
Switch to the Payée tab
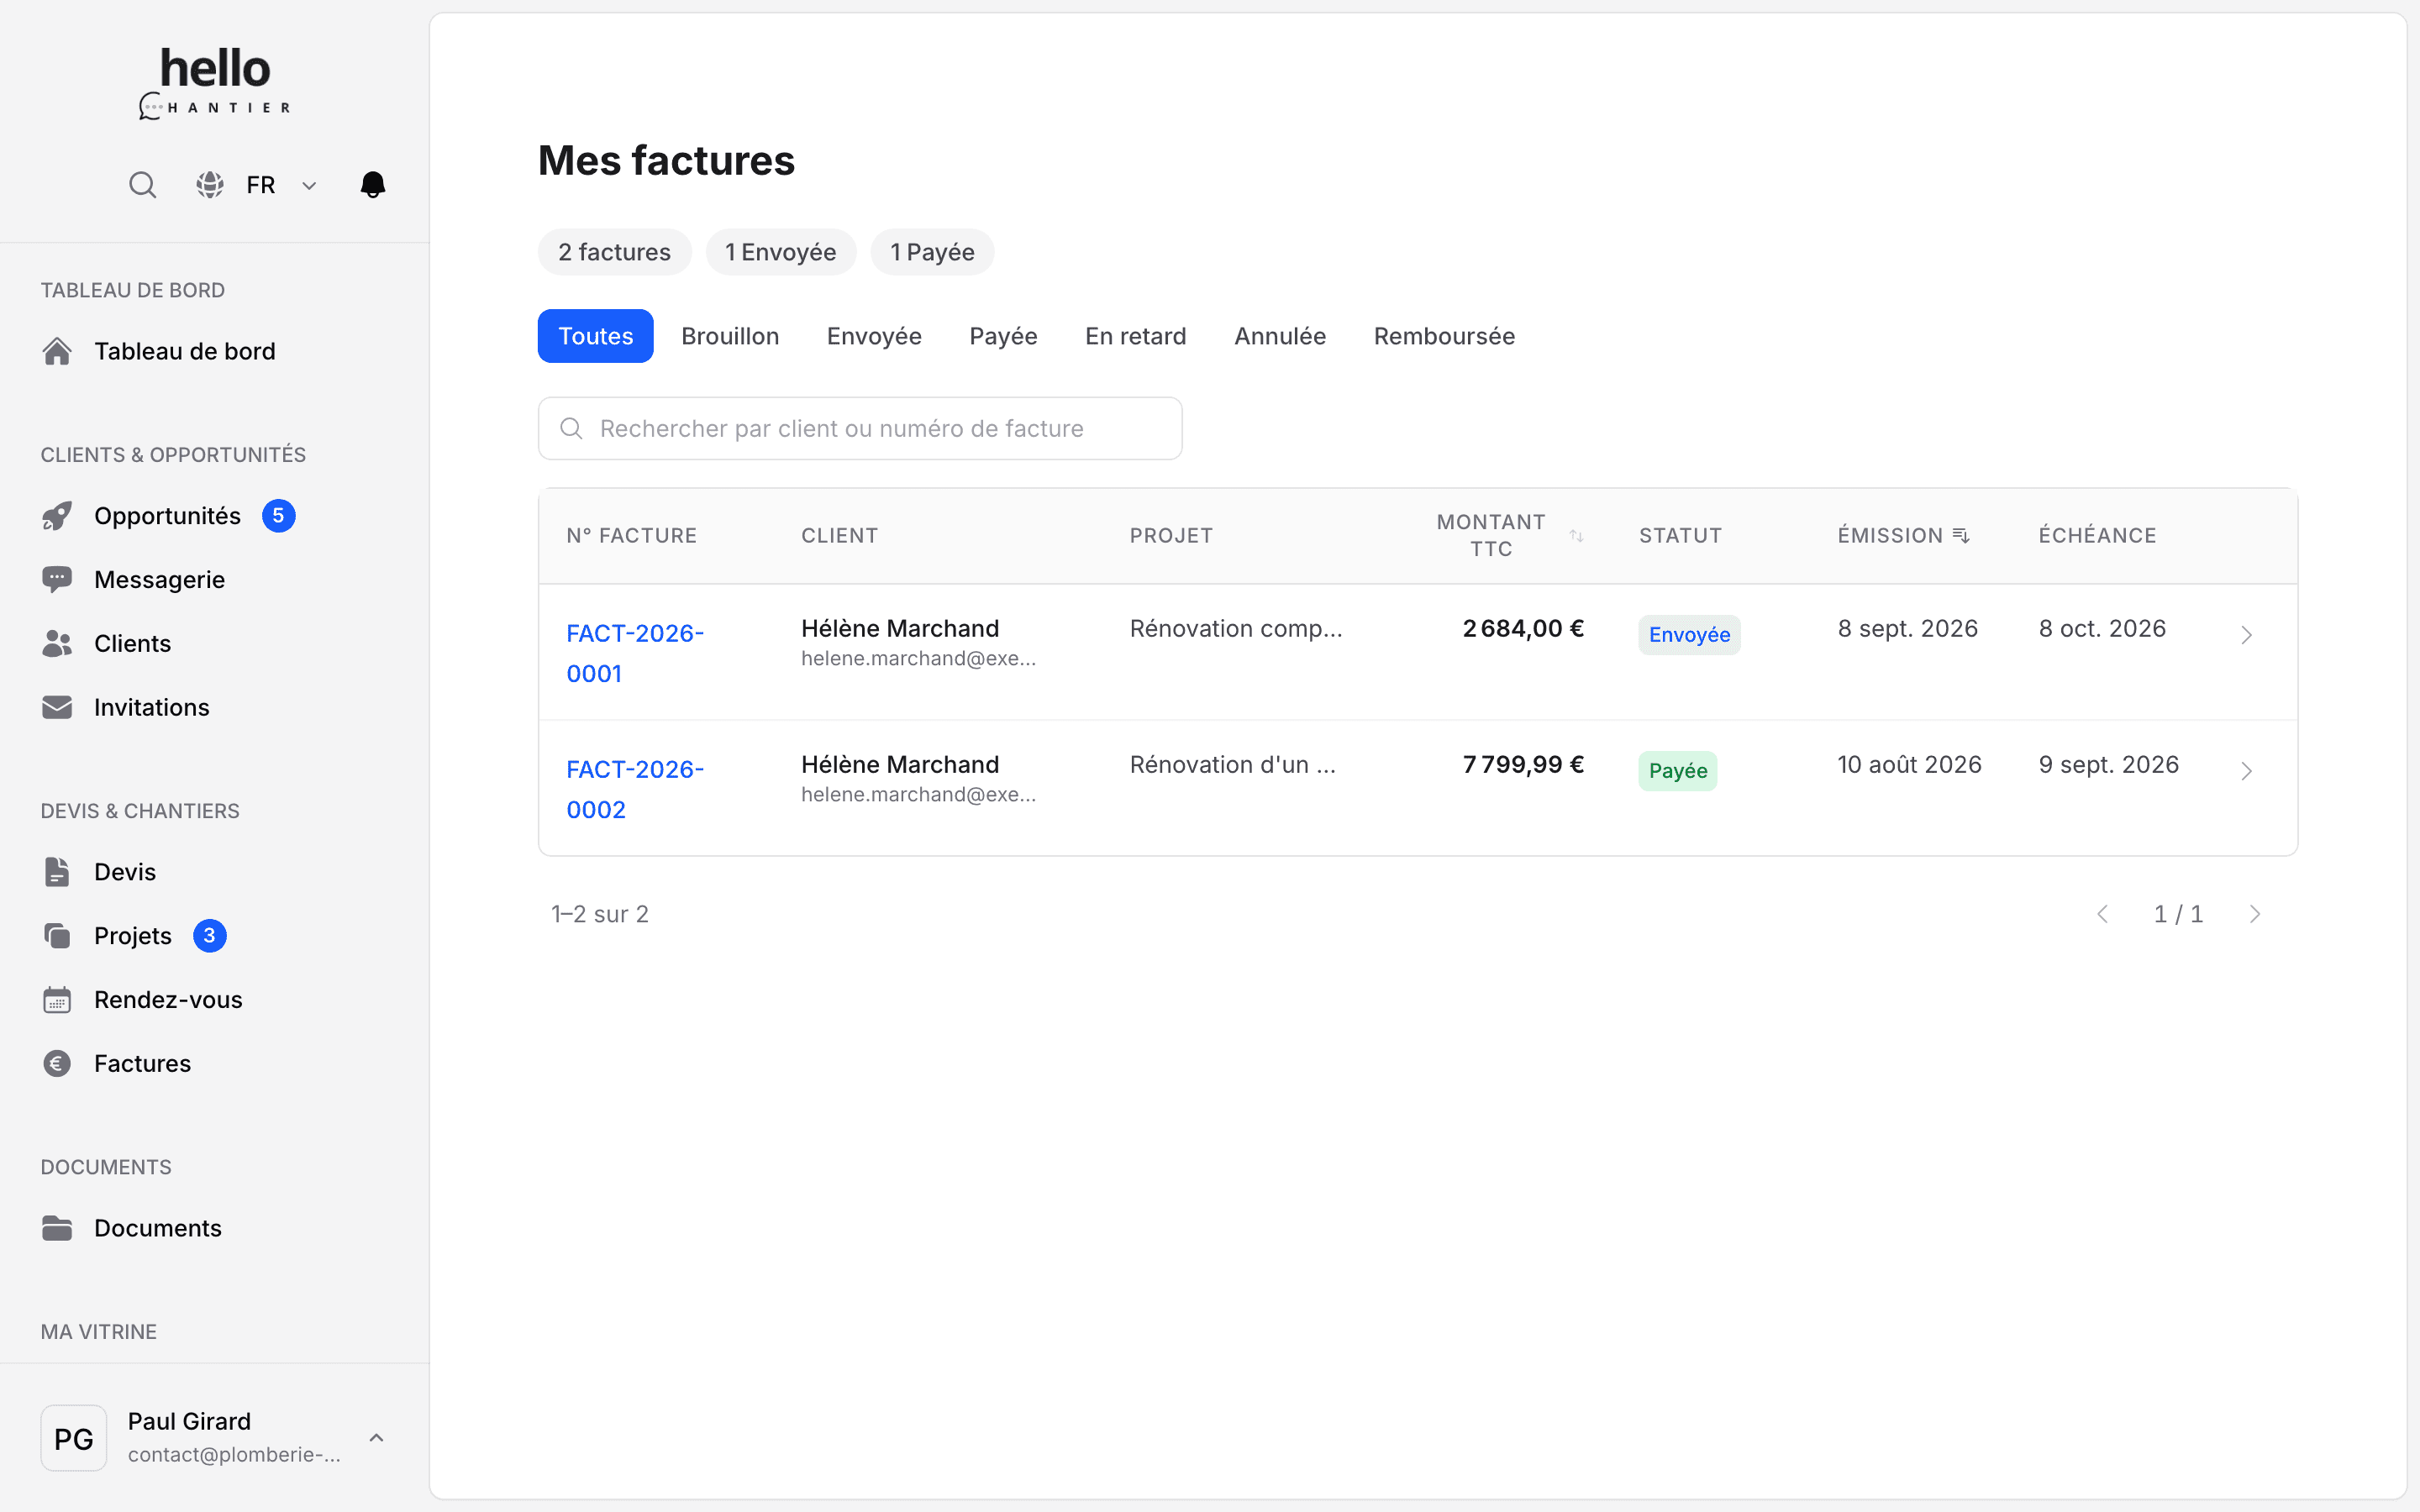tap(1003, 336)
